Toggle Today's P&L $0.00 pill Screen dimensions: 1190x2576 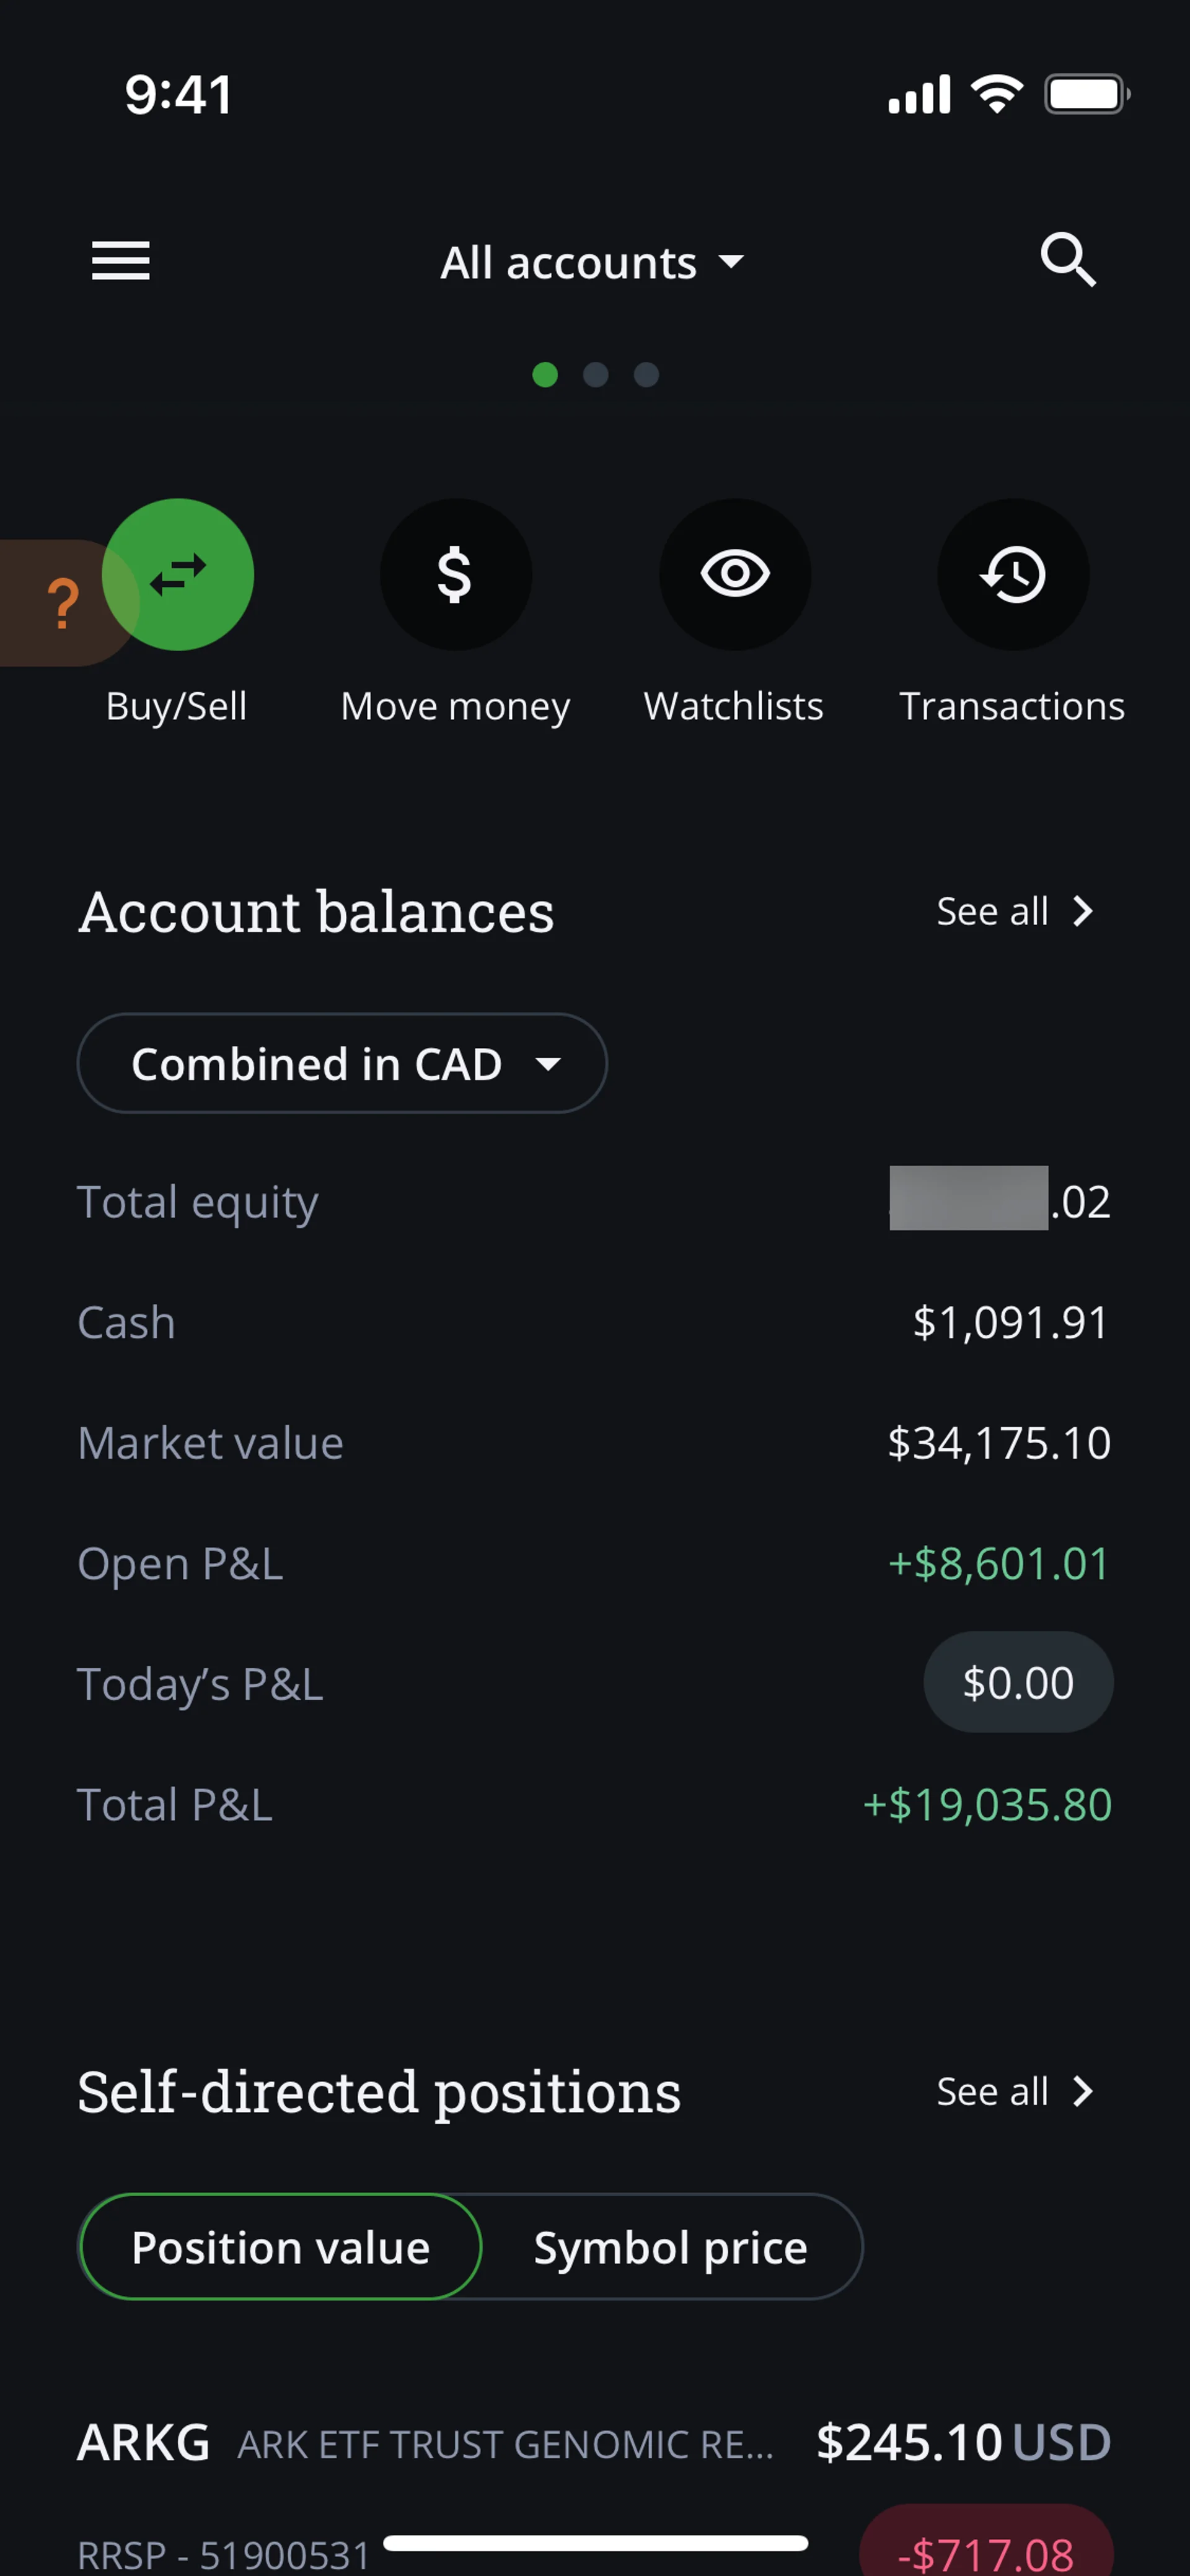(1017, 1682)
